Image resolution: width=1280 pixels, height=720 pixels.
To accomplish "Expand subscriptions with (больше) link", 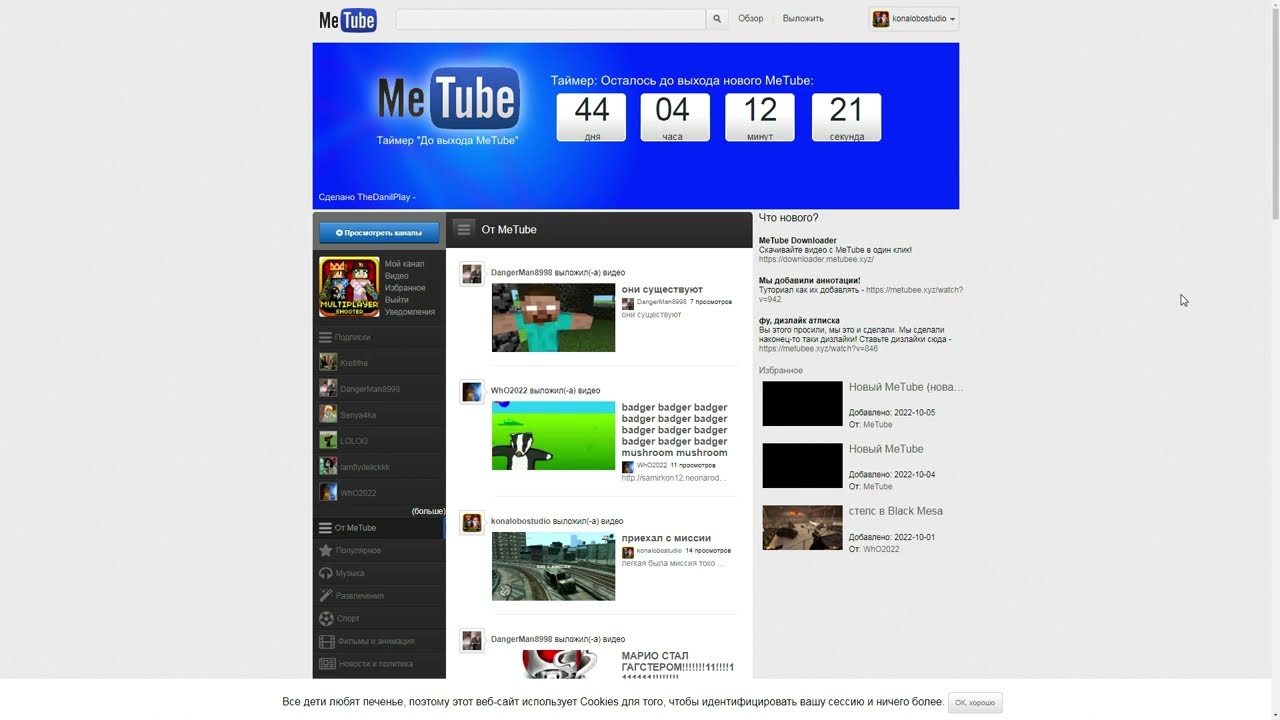I will (x=428, y=511).
